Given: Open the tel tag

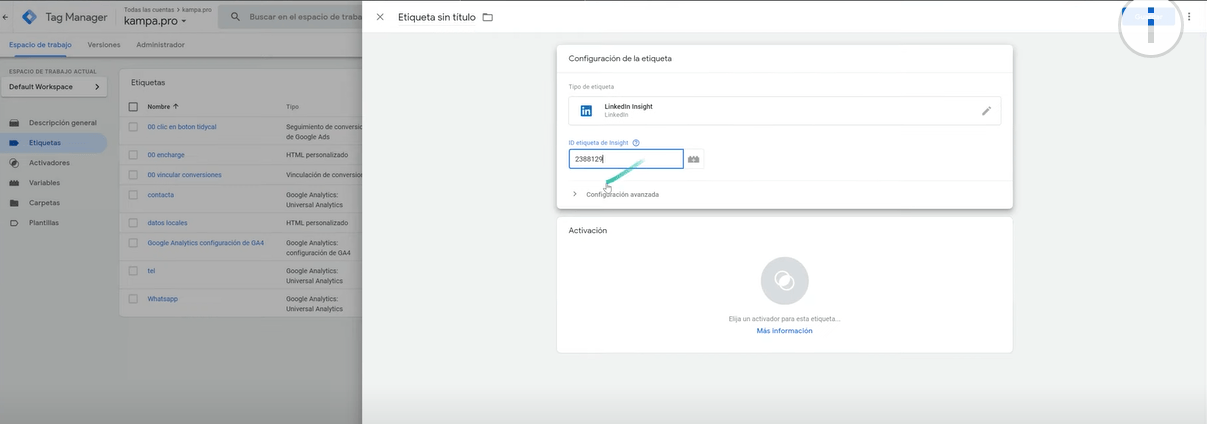Looking at the screenshot, I should click(x=150, y=271).
